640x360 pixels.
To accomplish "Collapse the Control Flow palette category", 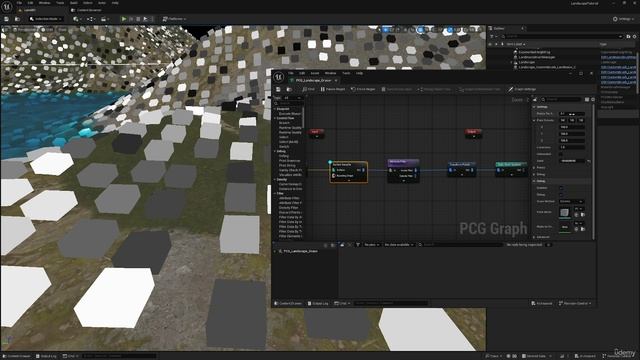I will [275, 118].
